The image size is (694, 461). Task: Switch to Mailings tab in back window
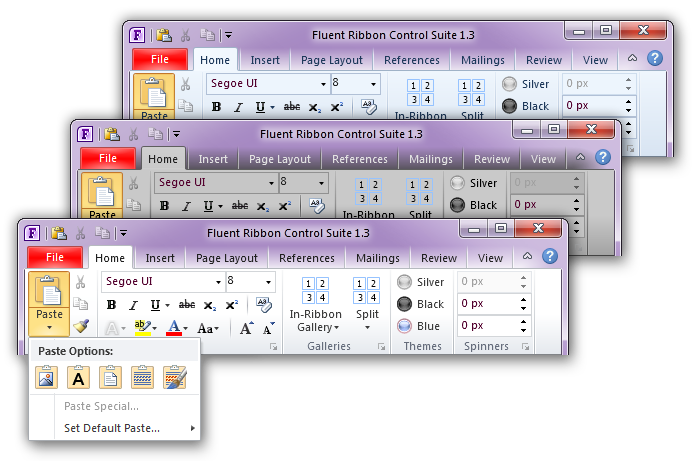click(x=482, y=60)
